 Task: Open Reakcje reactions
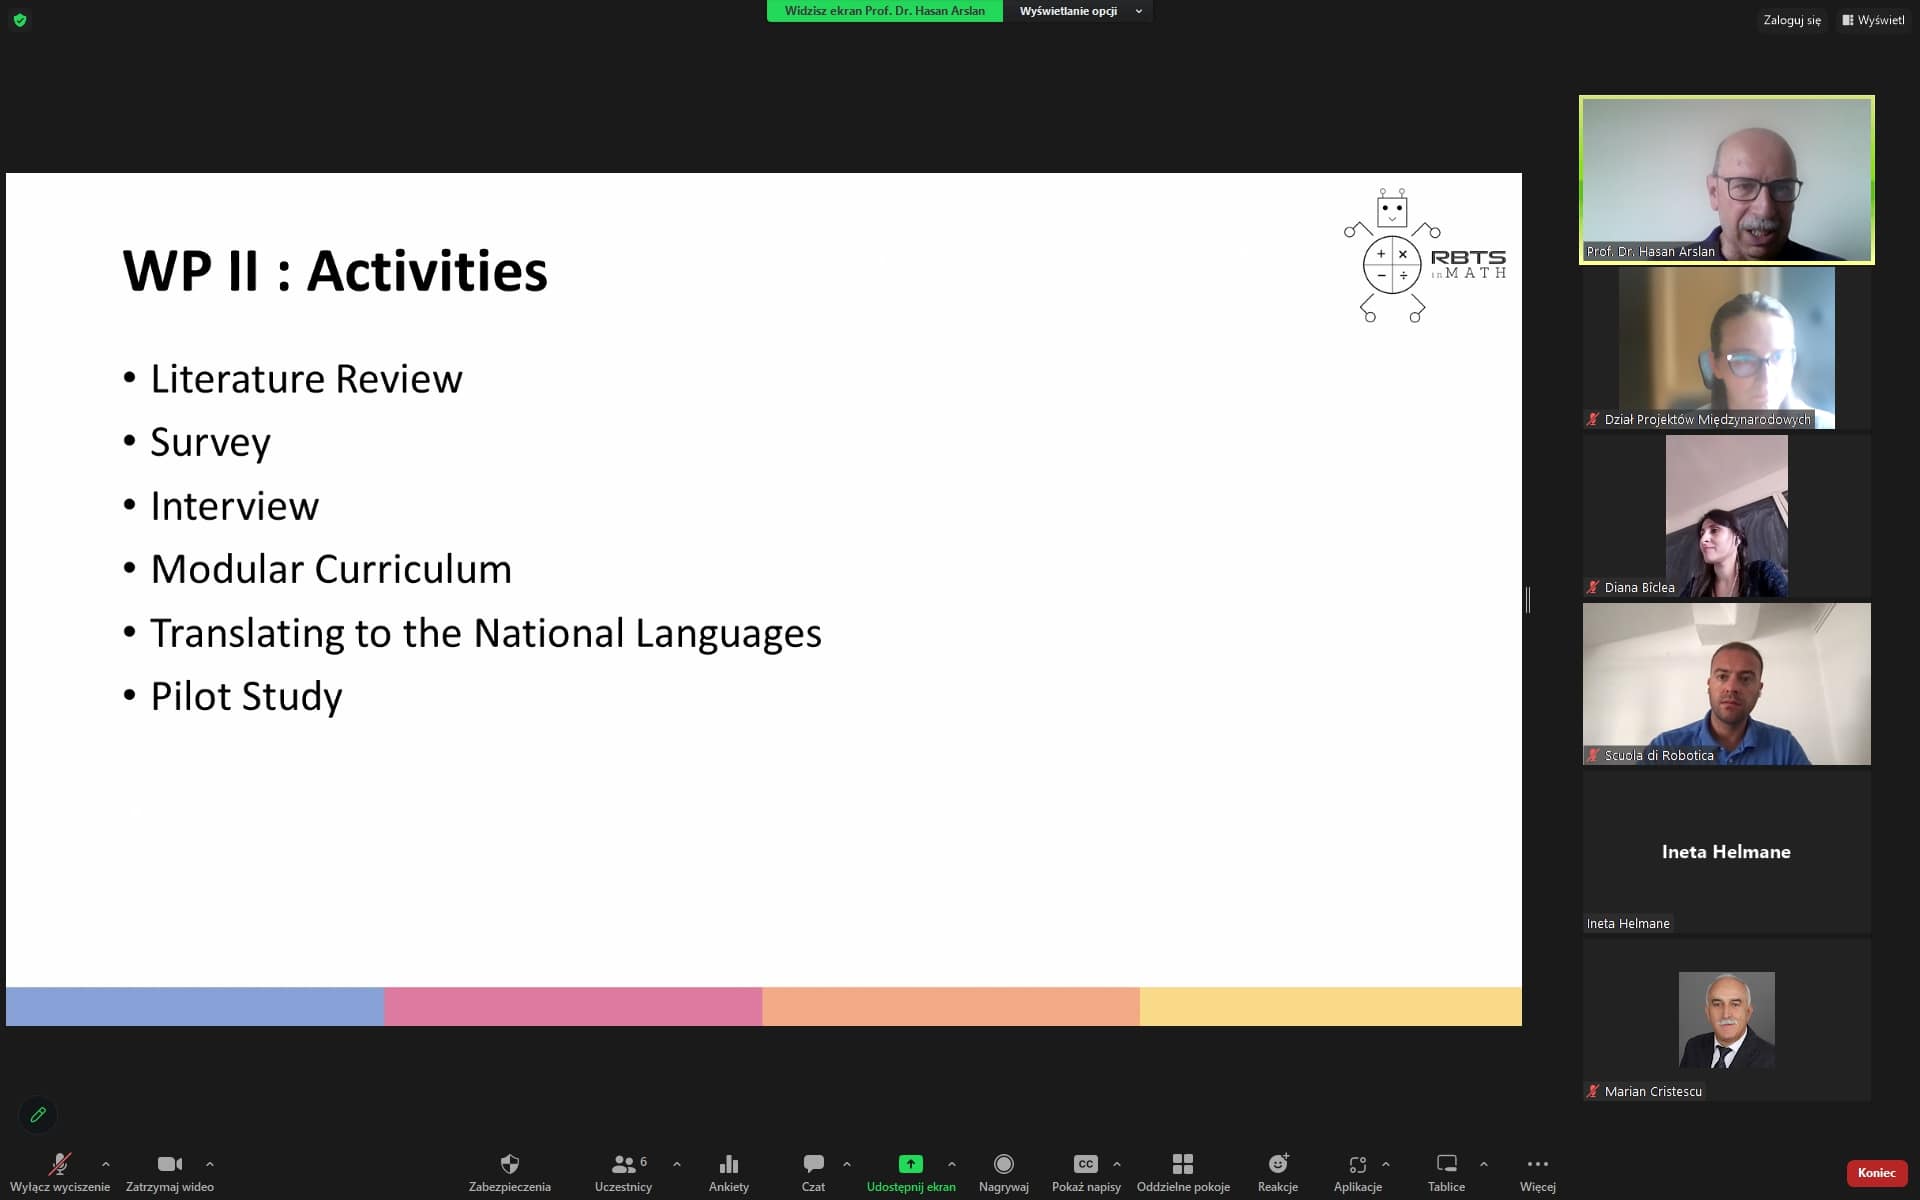[x=1278, y=1172]
